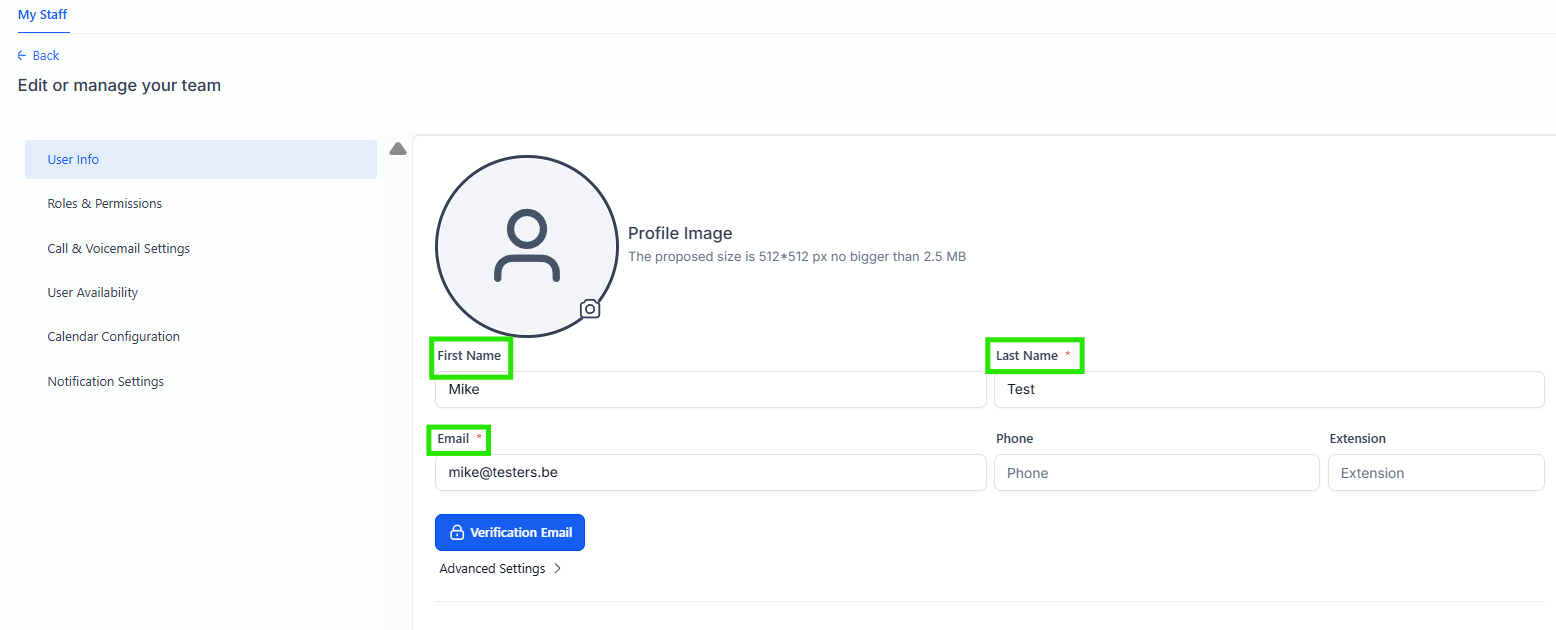Image resolution: width=1556 pixels, height=630 pixels.
Task: Click the Extension field label
Action: tap(1358, 439)
